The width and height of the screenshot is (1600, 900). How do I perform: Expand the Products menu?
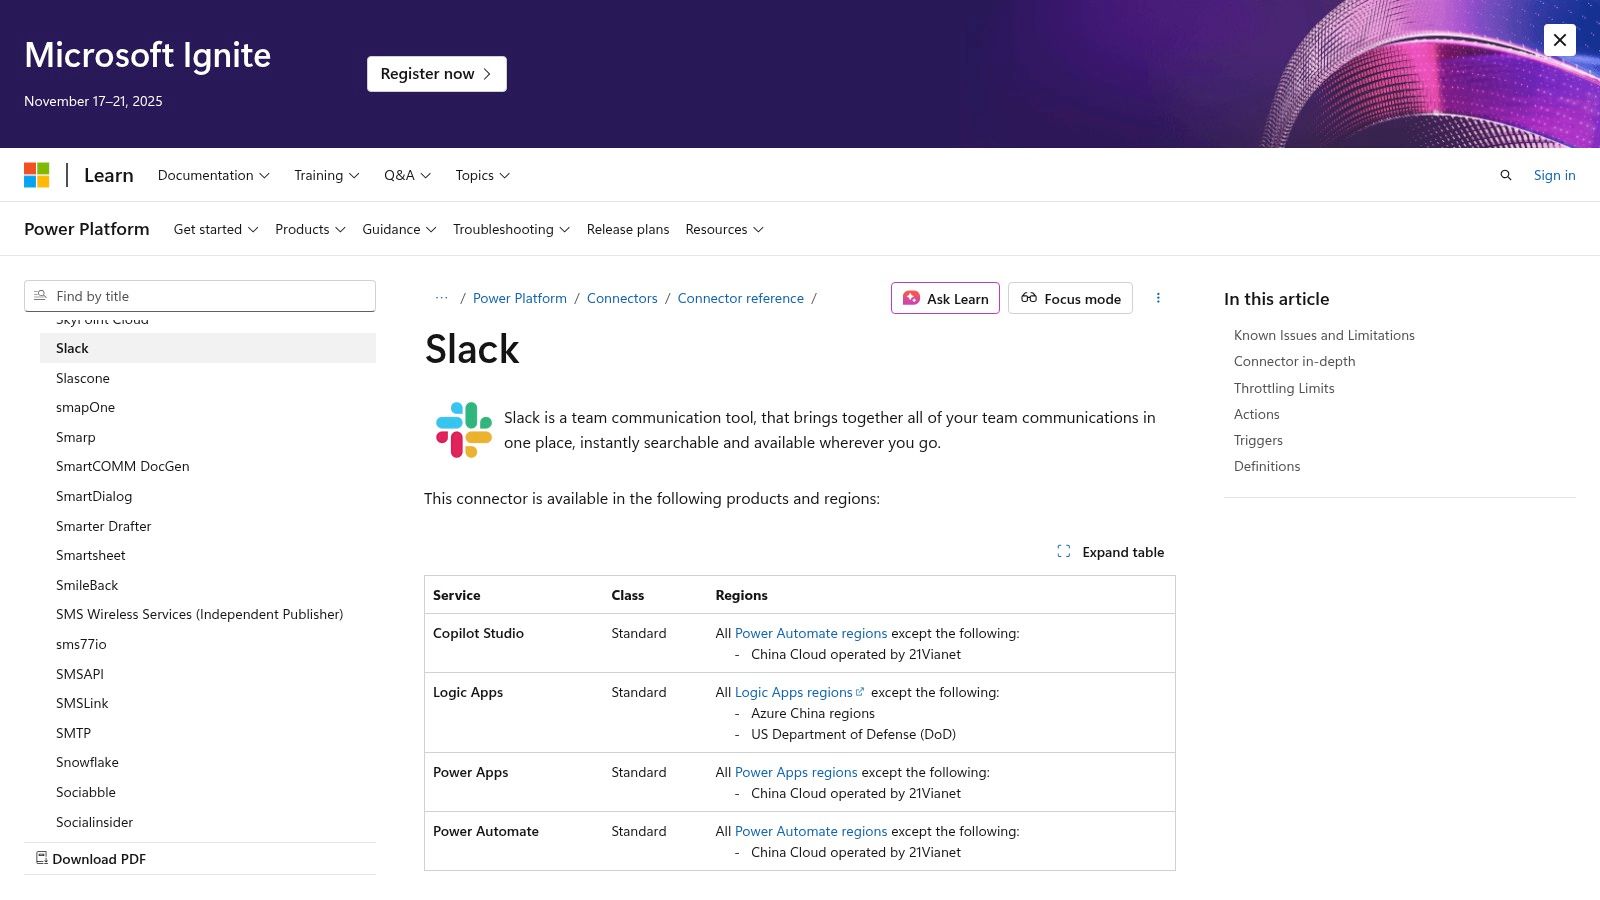(x=310, y=229)
